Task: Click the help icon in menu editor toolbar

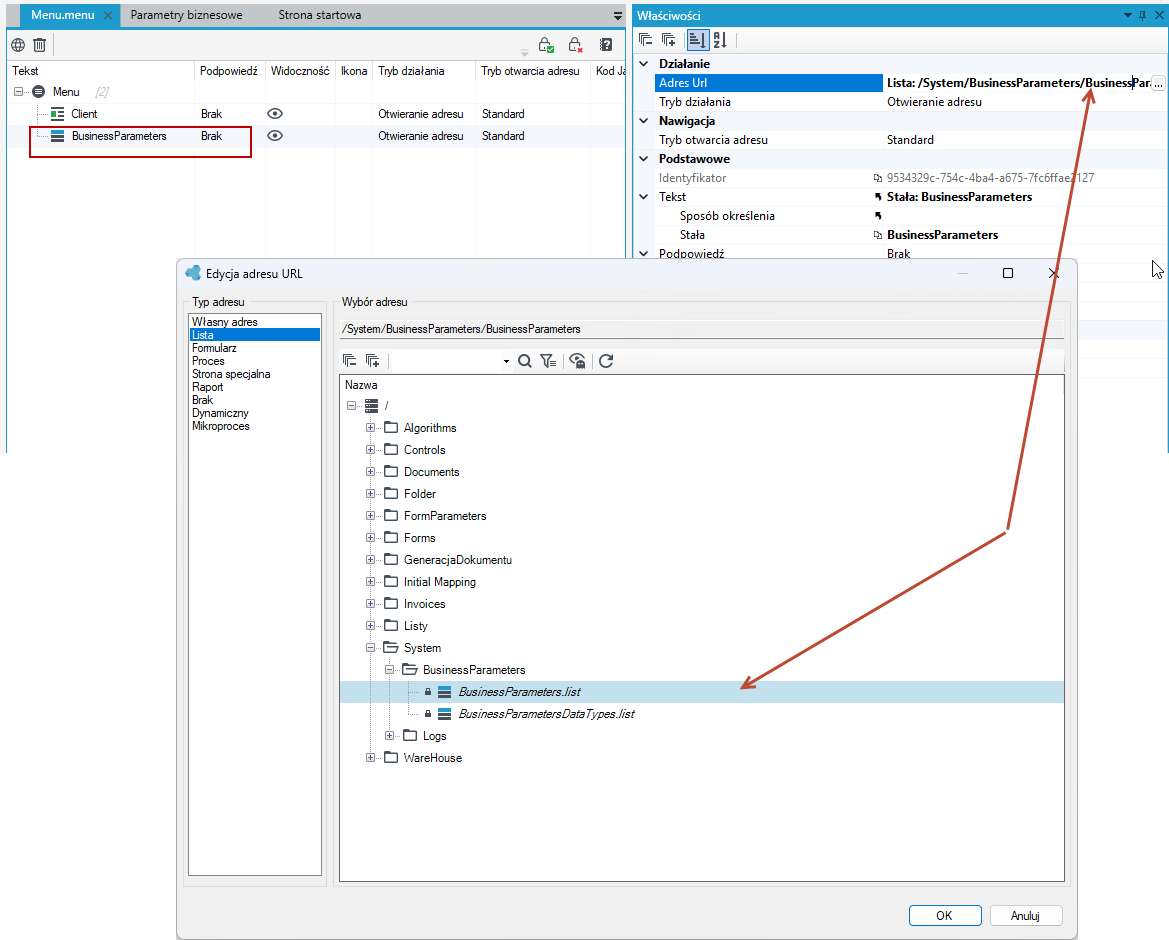Action: coord(606,45)
